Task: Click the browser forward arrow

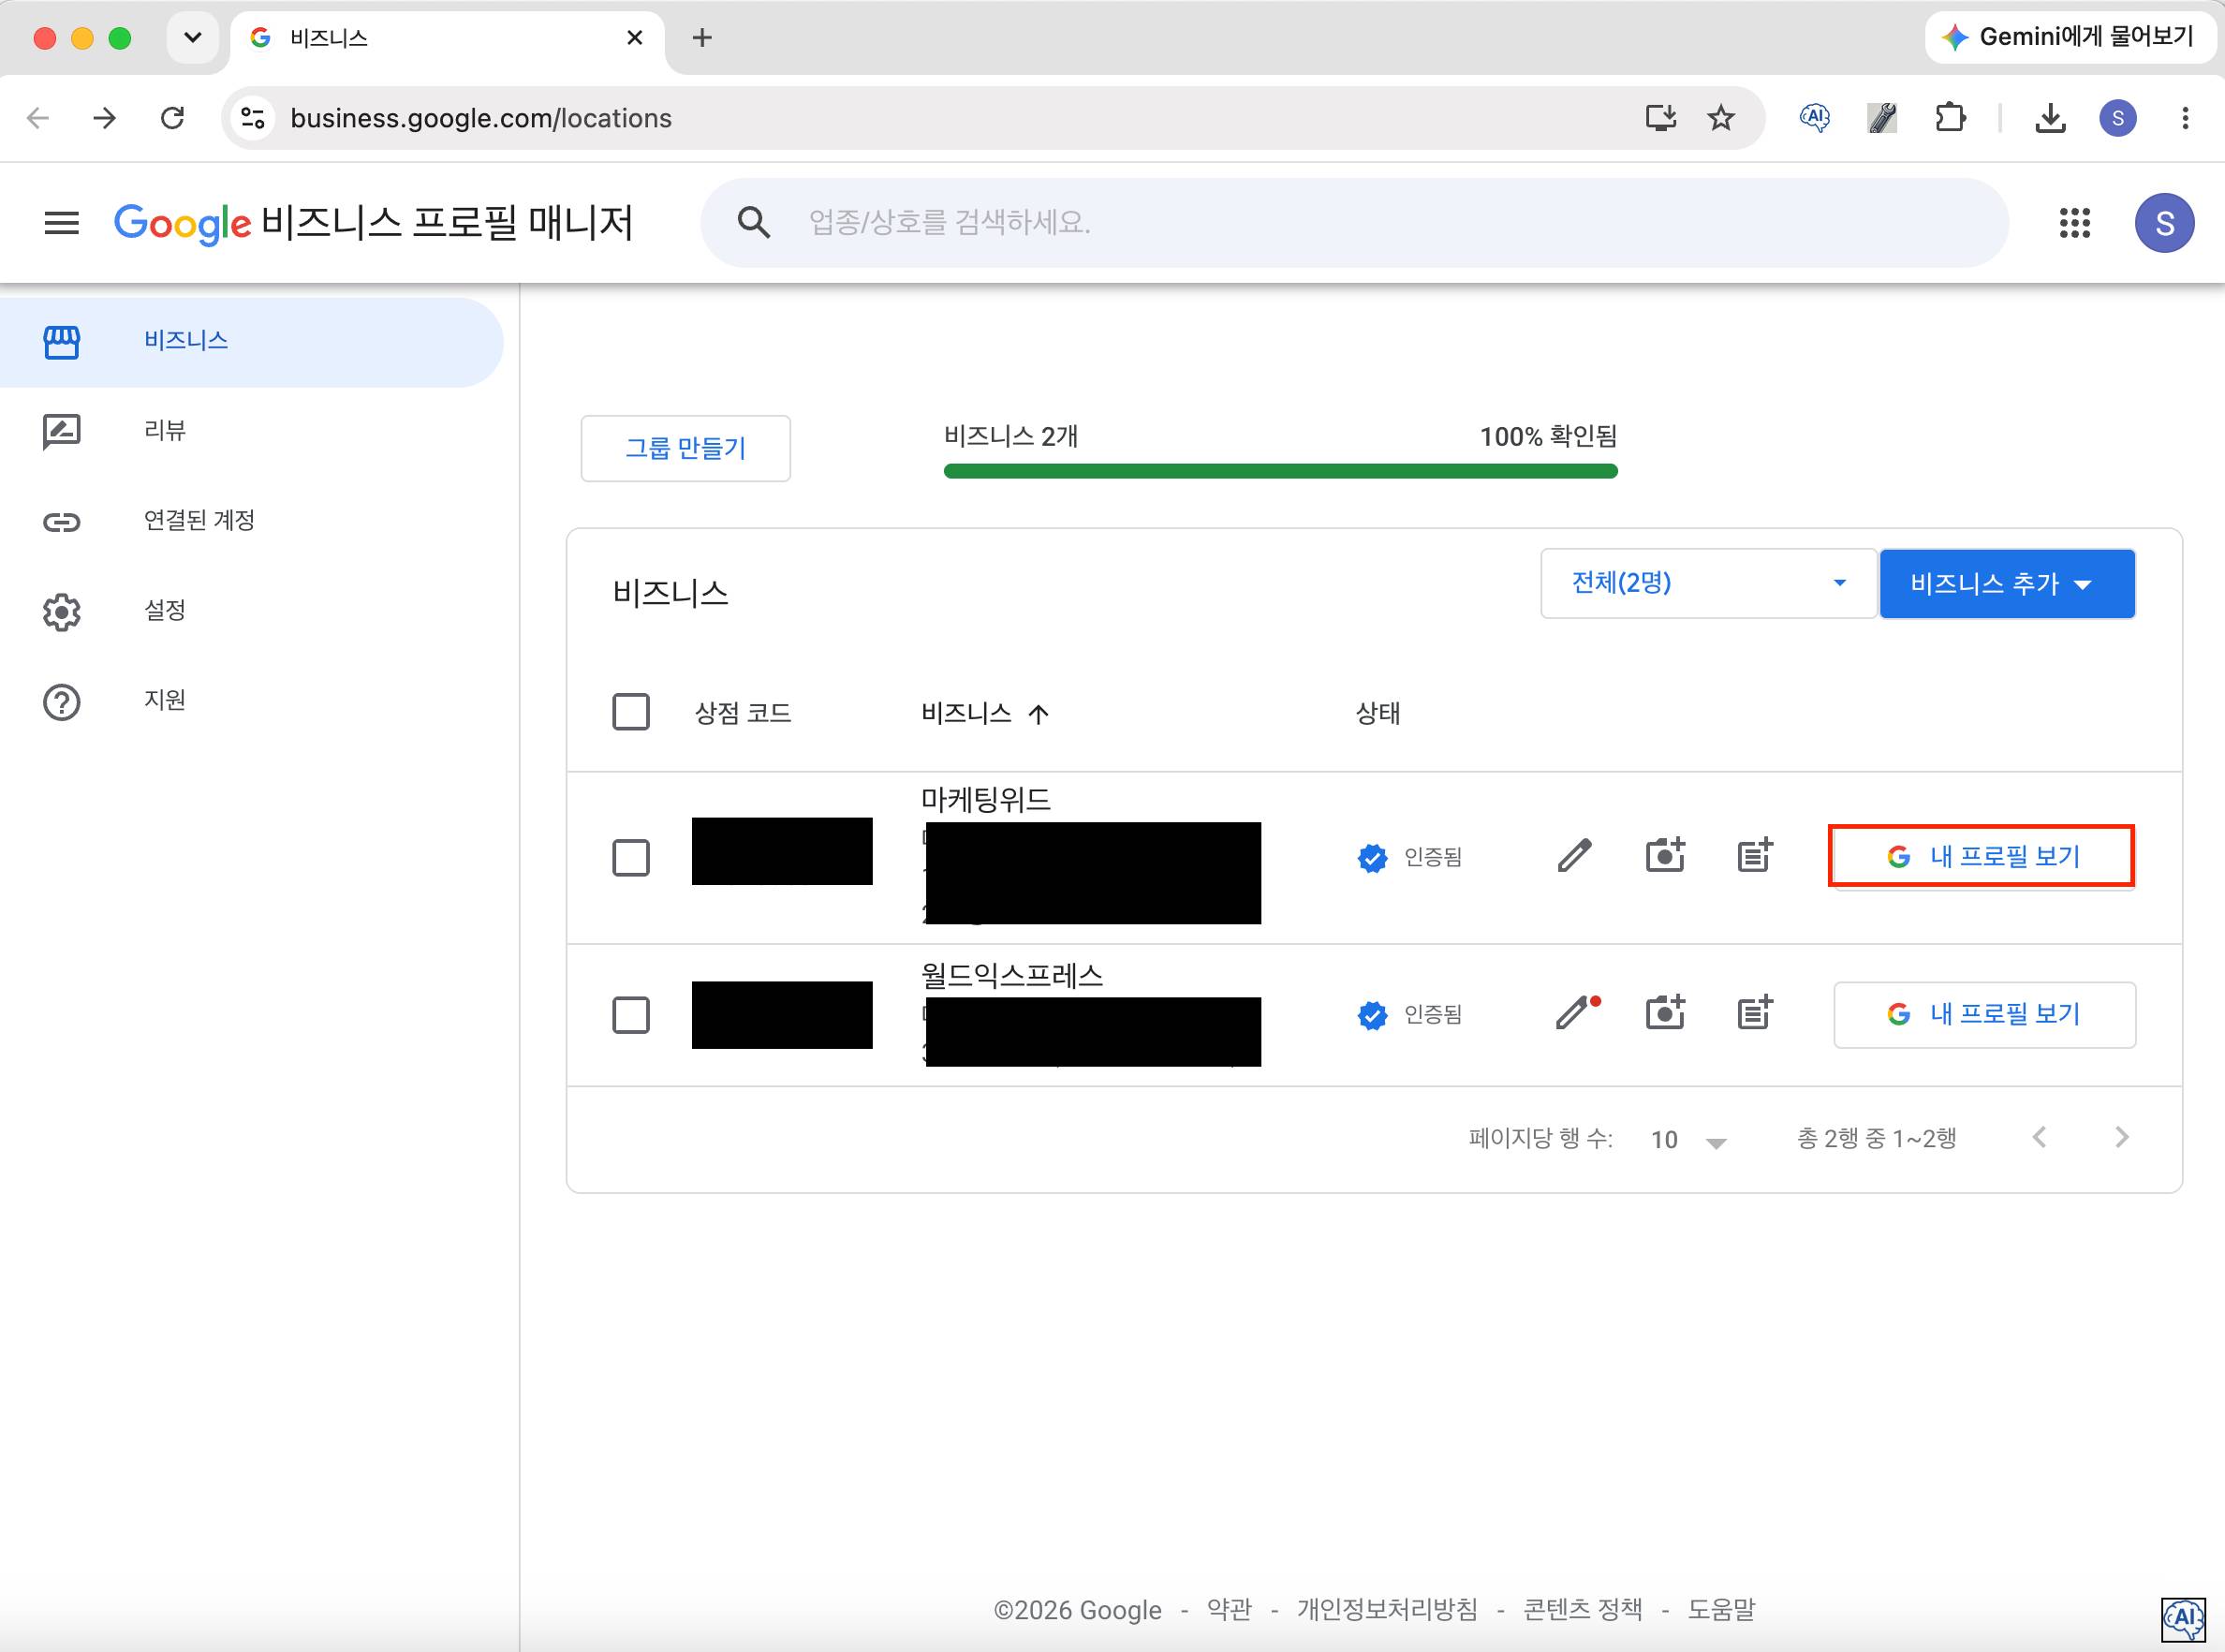Action: [x=104, y=118]
